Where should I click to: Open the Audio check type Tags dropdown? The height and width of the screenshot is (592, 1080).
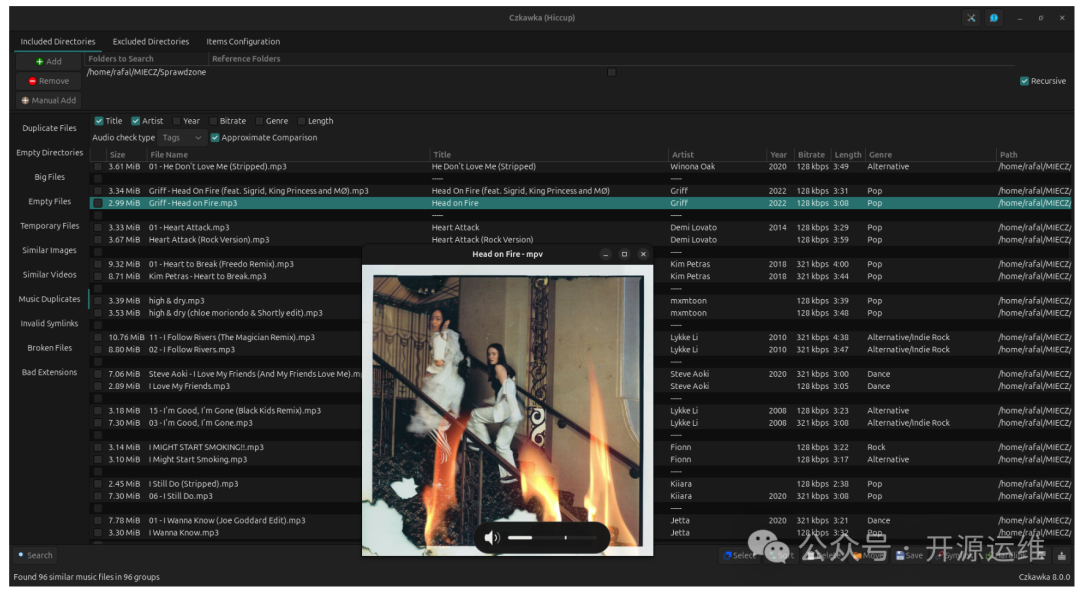tap(182, 137)
